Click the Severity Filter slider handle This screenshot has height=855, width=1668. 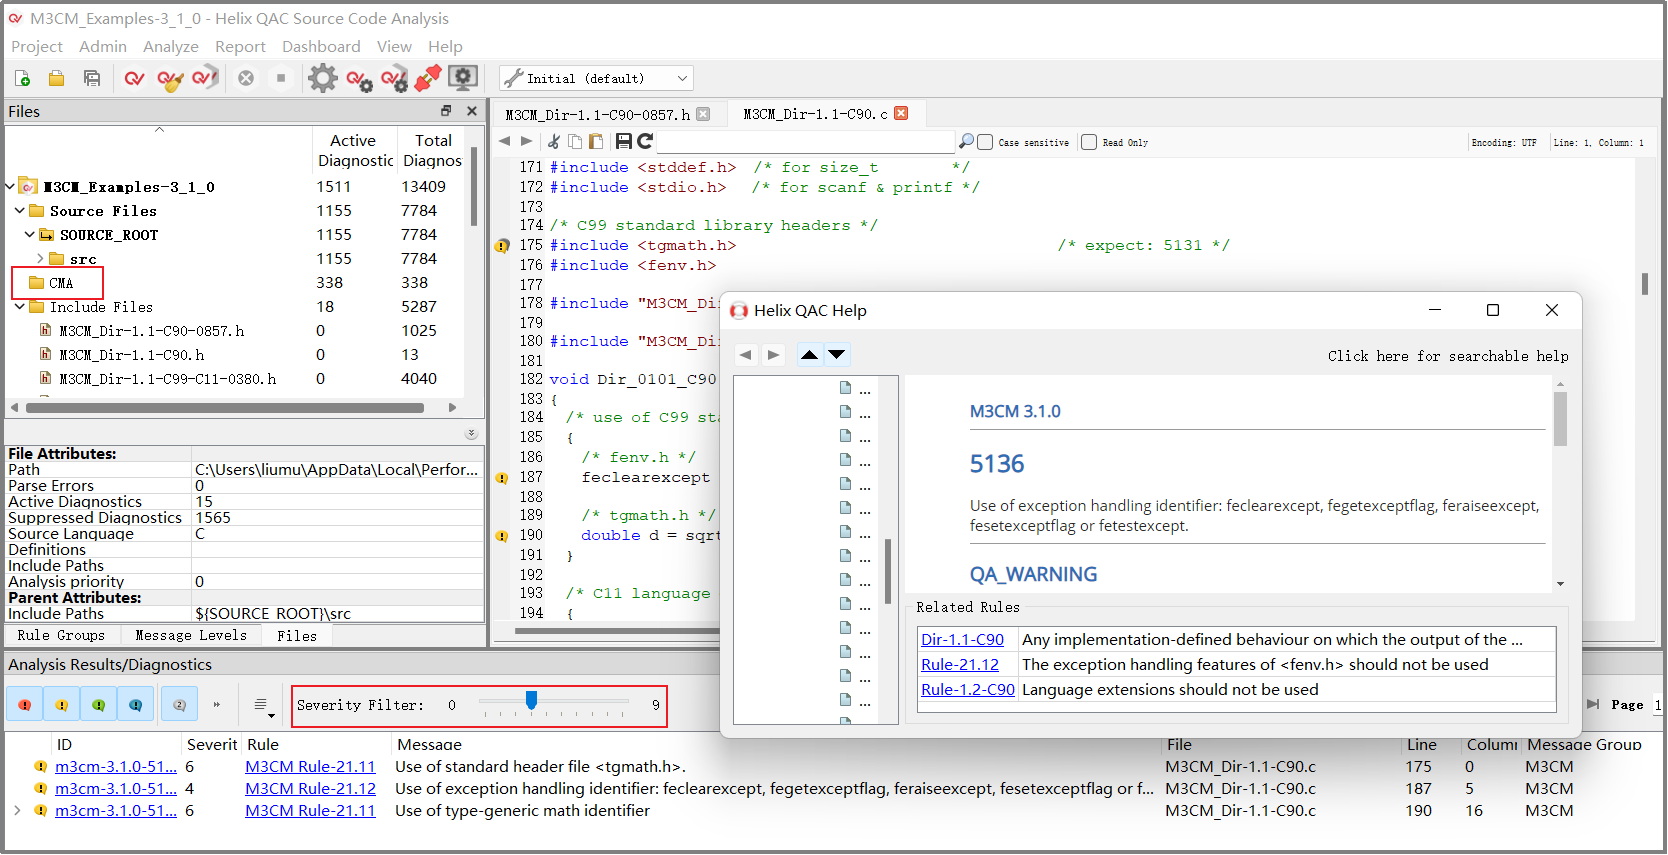coord(531,700)
